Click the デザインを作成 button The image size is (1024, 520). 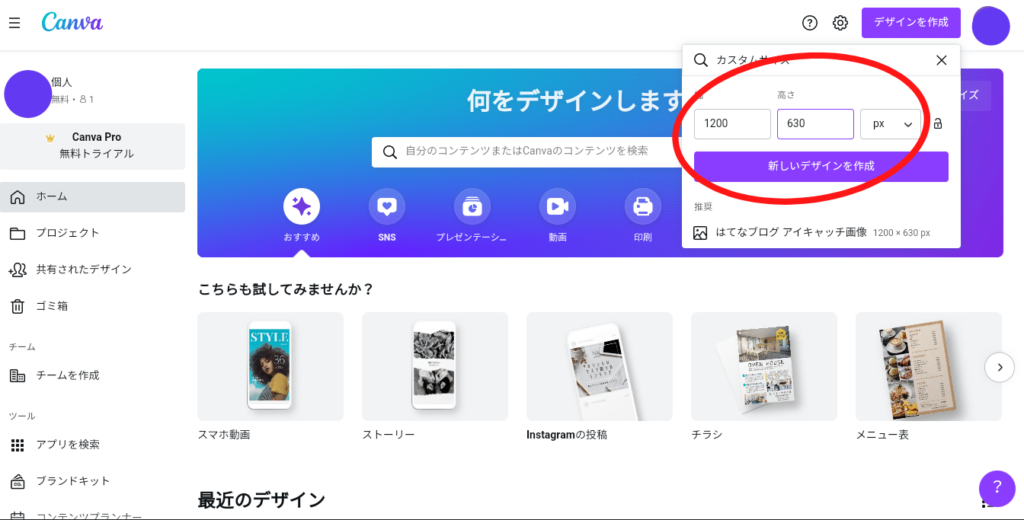(911, 23)
